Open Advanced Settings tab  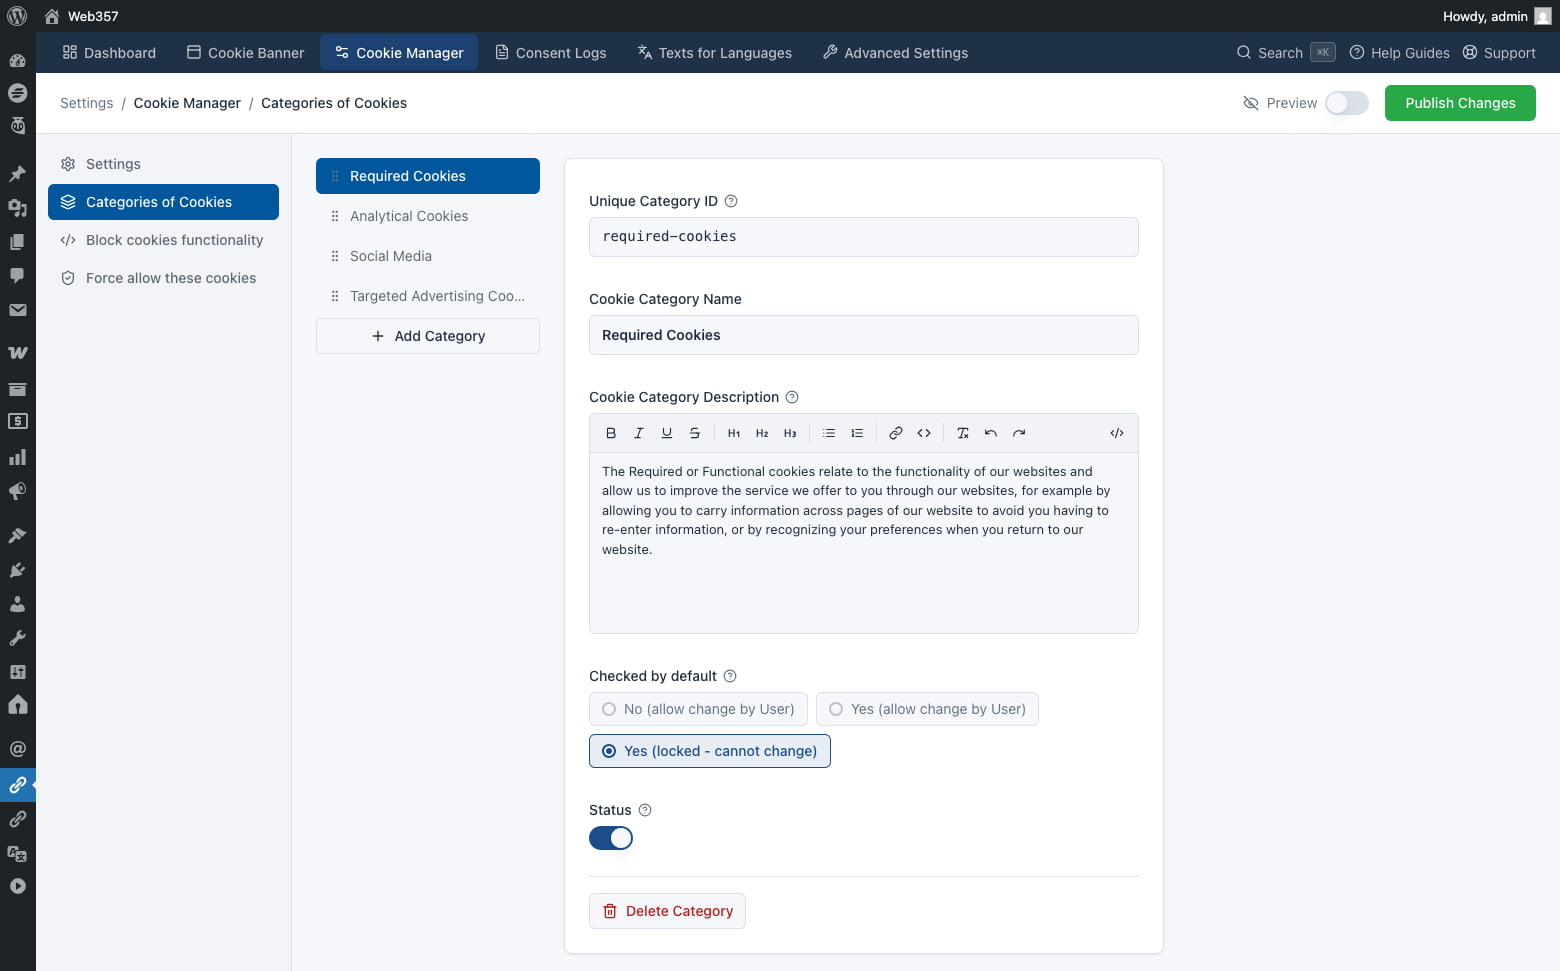(896, 53)
